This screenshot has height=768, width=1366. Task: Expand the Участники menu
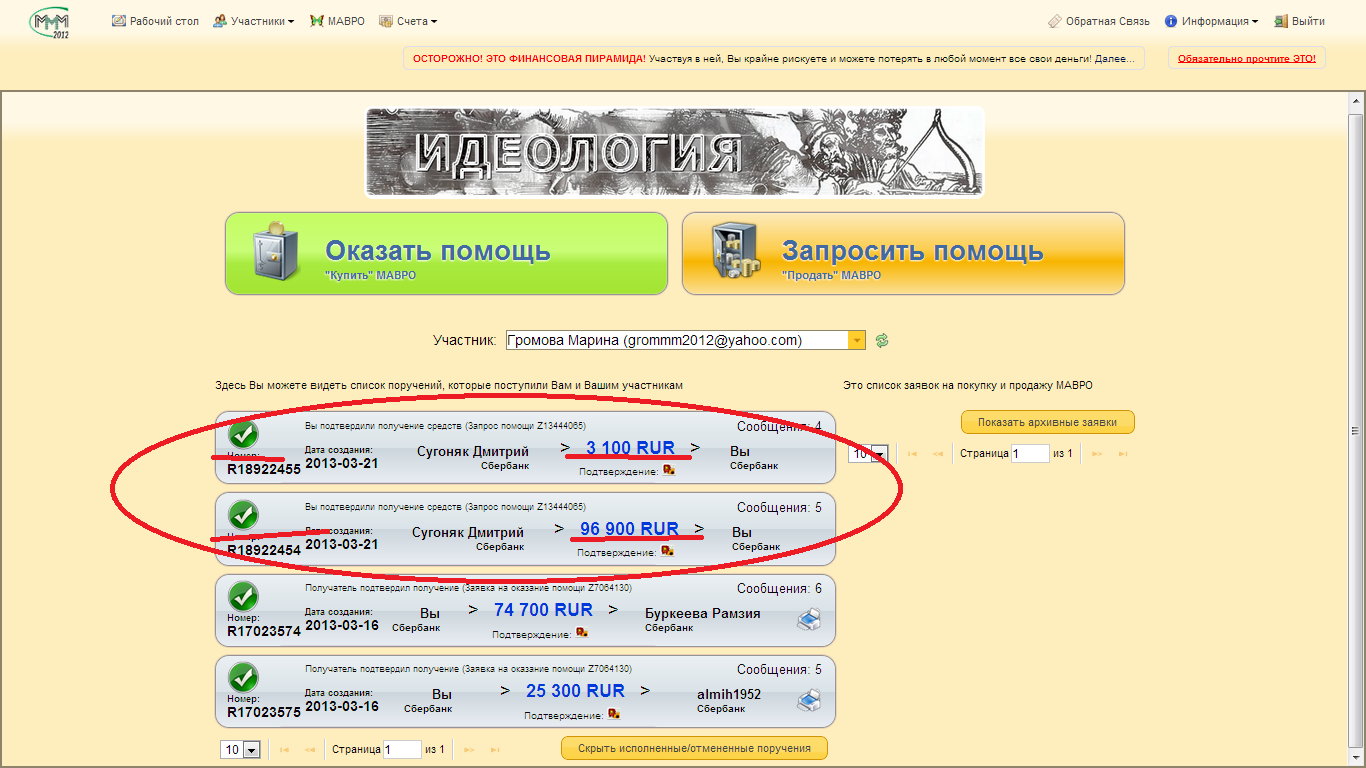[263, 21]
